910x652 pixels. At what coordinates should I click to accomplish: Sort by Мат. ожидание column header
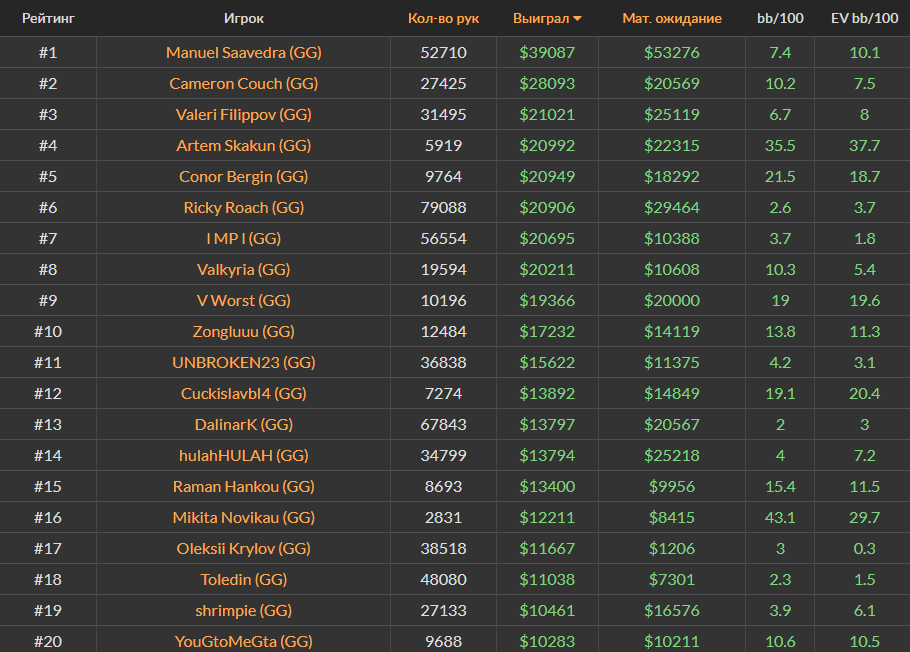tap(671, 18)
